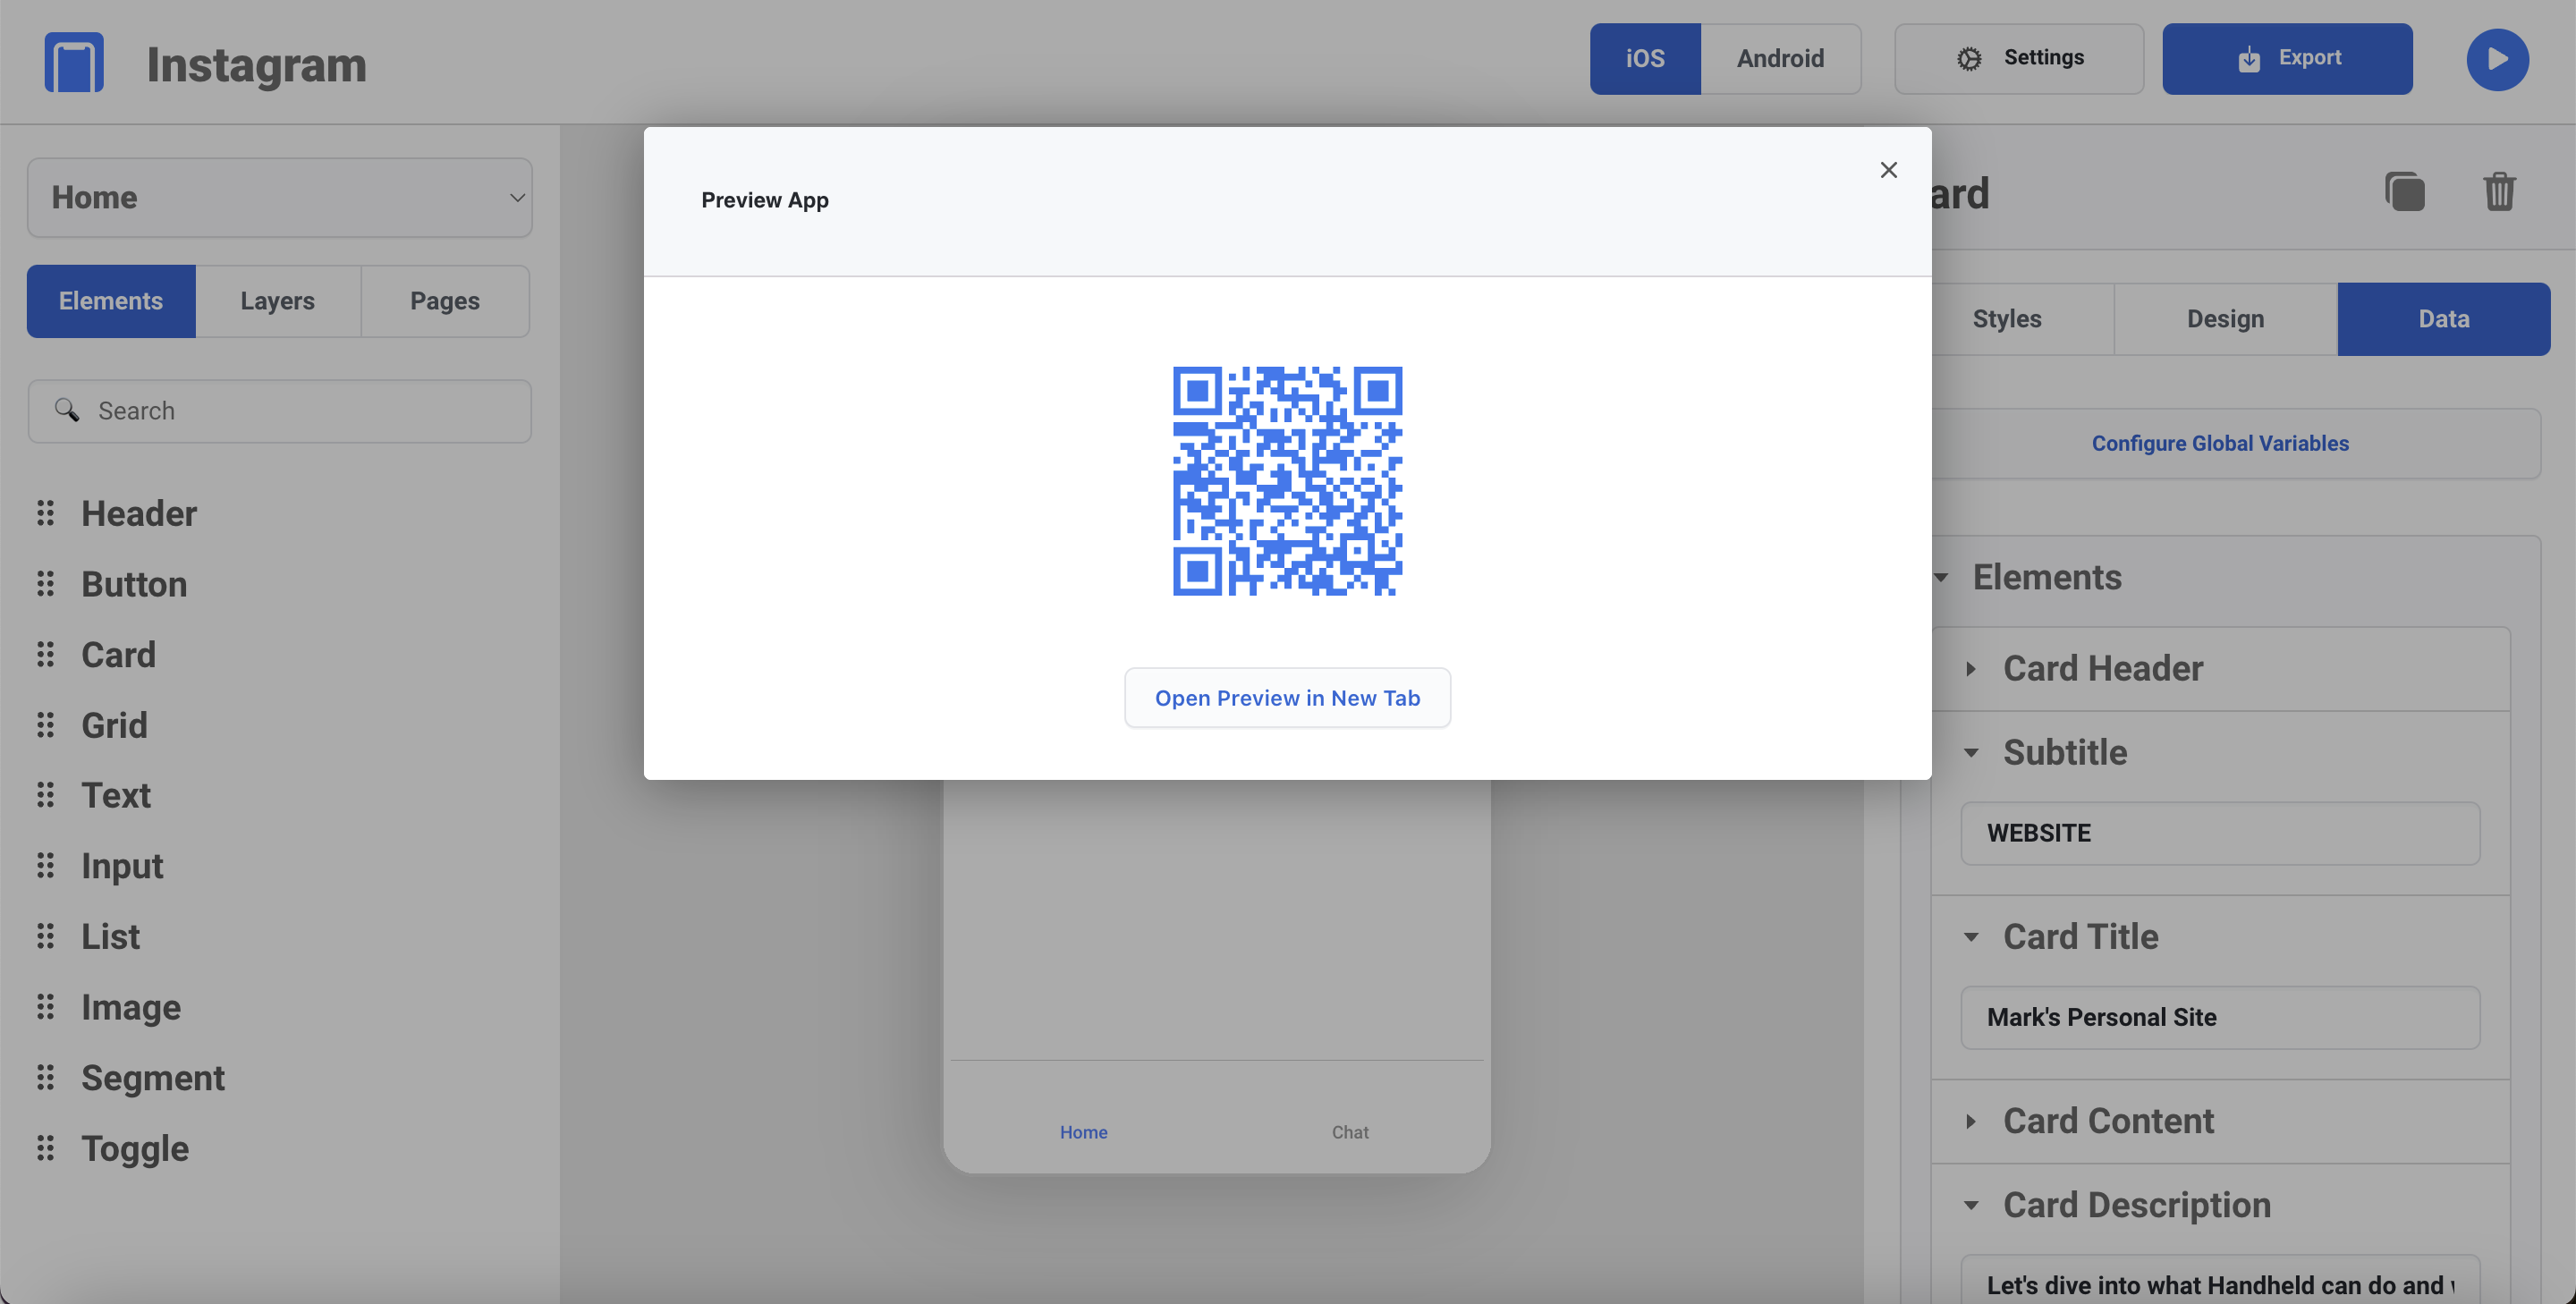Select the Text element
The width and height of the screenshot is (2576, 1304).
tap(116, 795)
